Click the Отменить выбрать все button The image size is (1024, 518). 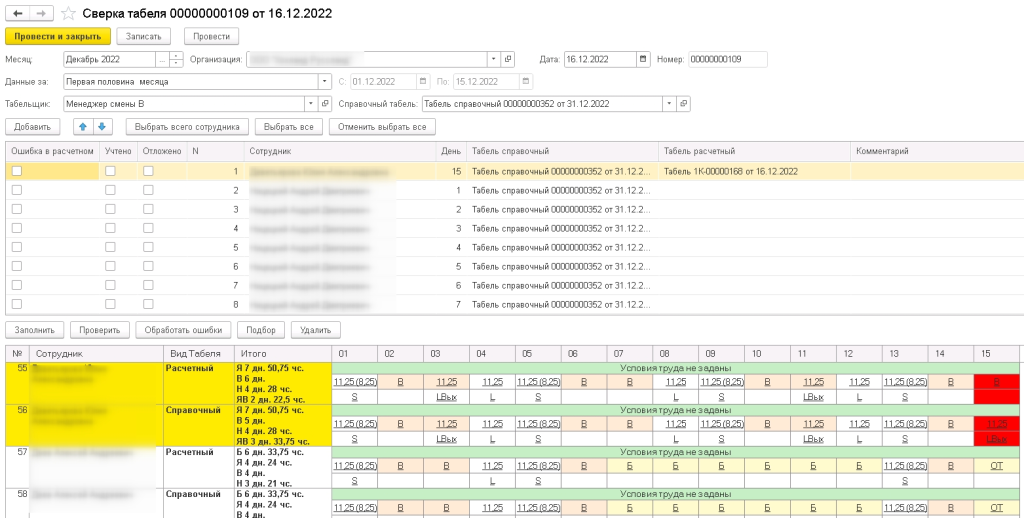pyautogui.click(x=382, y=127)
